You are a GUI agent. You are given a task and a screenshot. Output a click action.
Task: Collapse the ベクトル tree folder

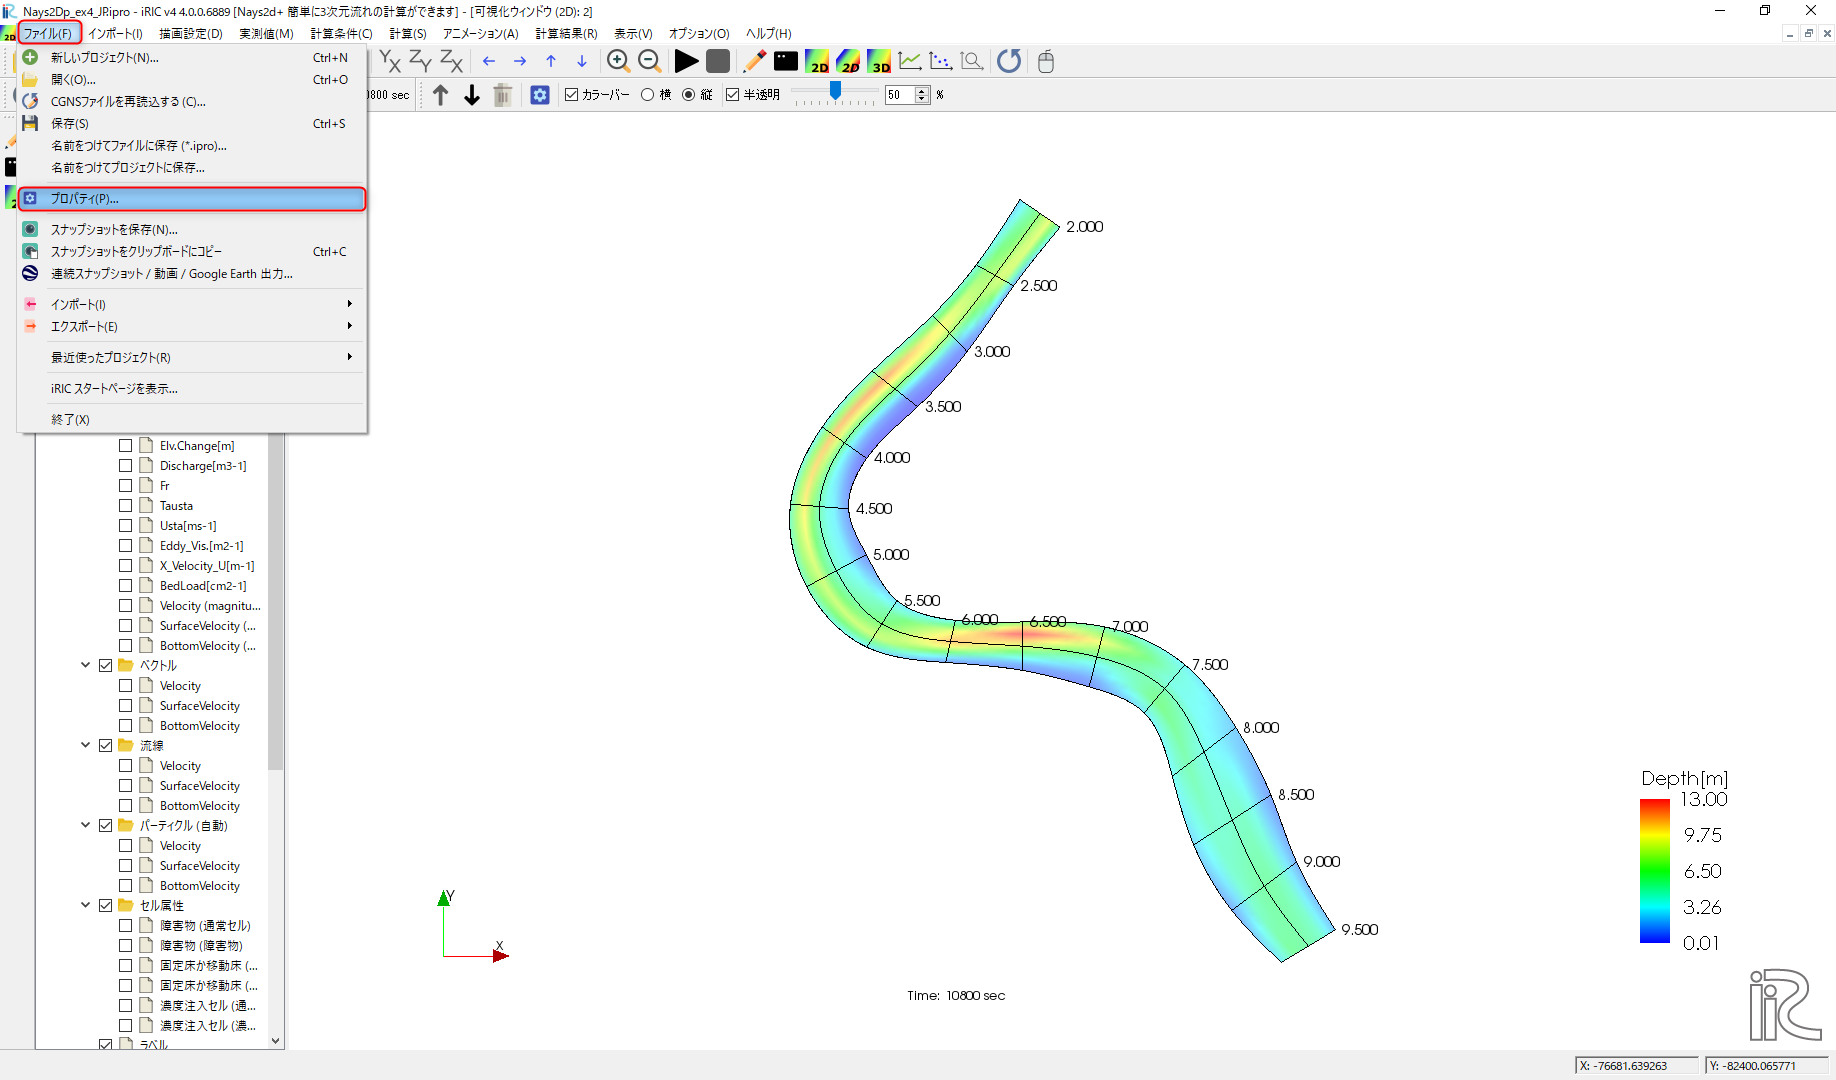[x=86, y=665]
